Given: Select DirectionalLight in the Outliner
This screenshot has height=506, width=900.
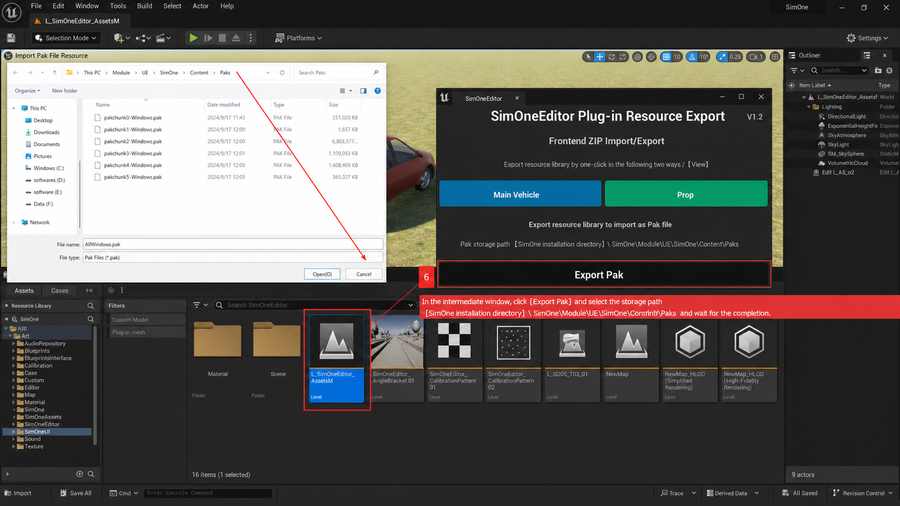Looking at the screenshot, I should (x=846, y=116).
